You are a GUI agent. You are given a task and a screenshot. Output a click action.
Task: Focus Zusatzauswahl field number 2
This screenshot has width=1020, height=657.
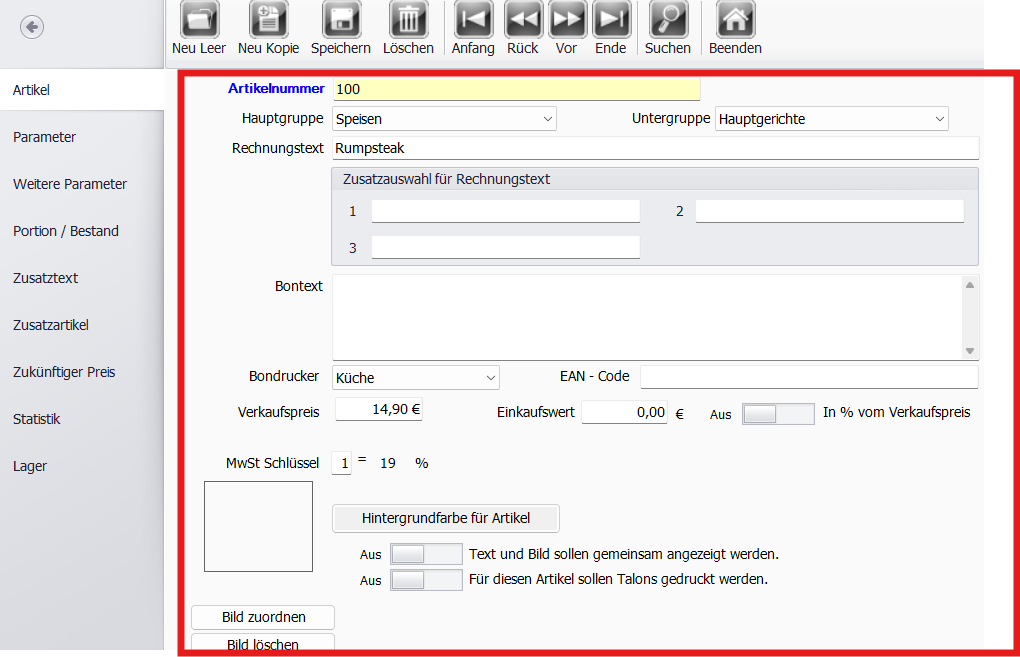[x=829, y=211]
